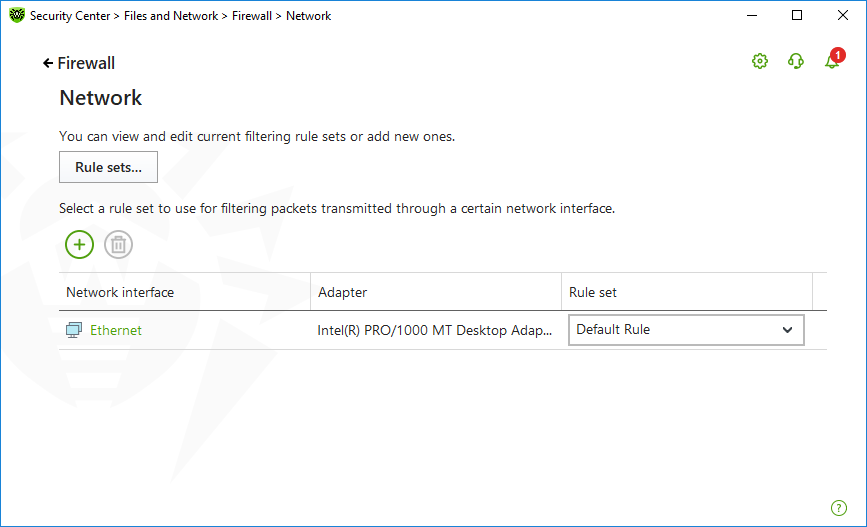Open the Rule sets dialog
The width and height of the screenshot is (867, 527).
[x=108, y=167]
